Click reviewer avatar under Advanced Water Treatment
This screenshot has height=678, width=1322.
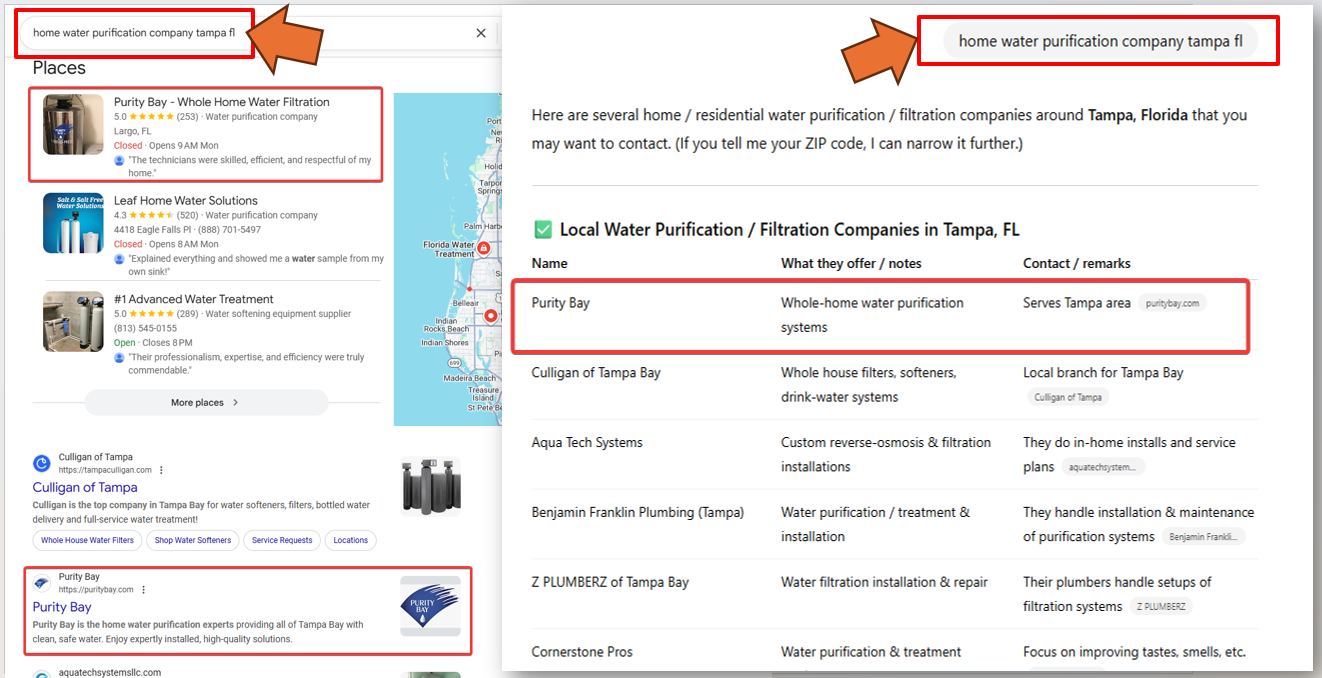point(119,357)
